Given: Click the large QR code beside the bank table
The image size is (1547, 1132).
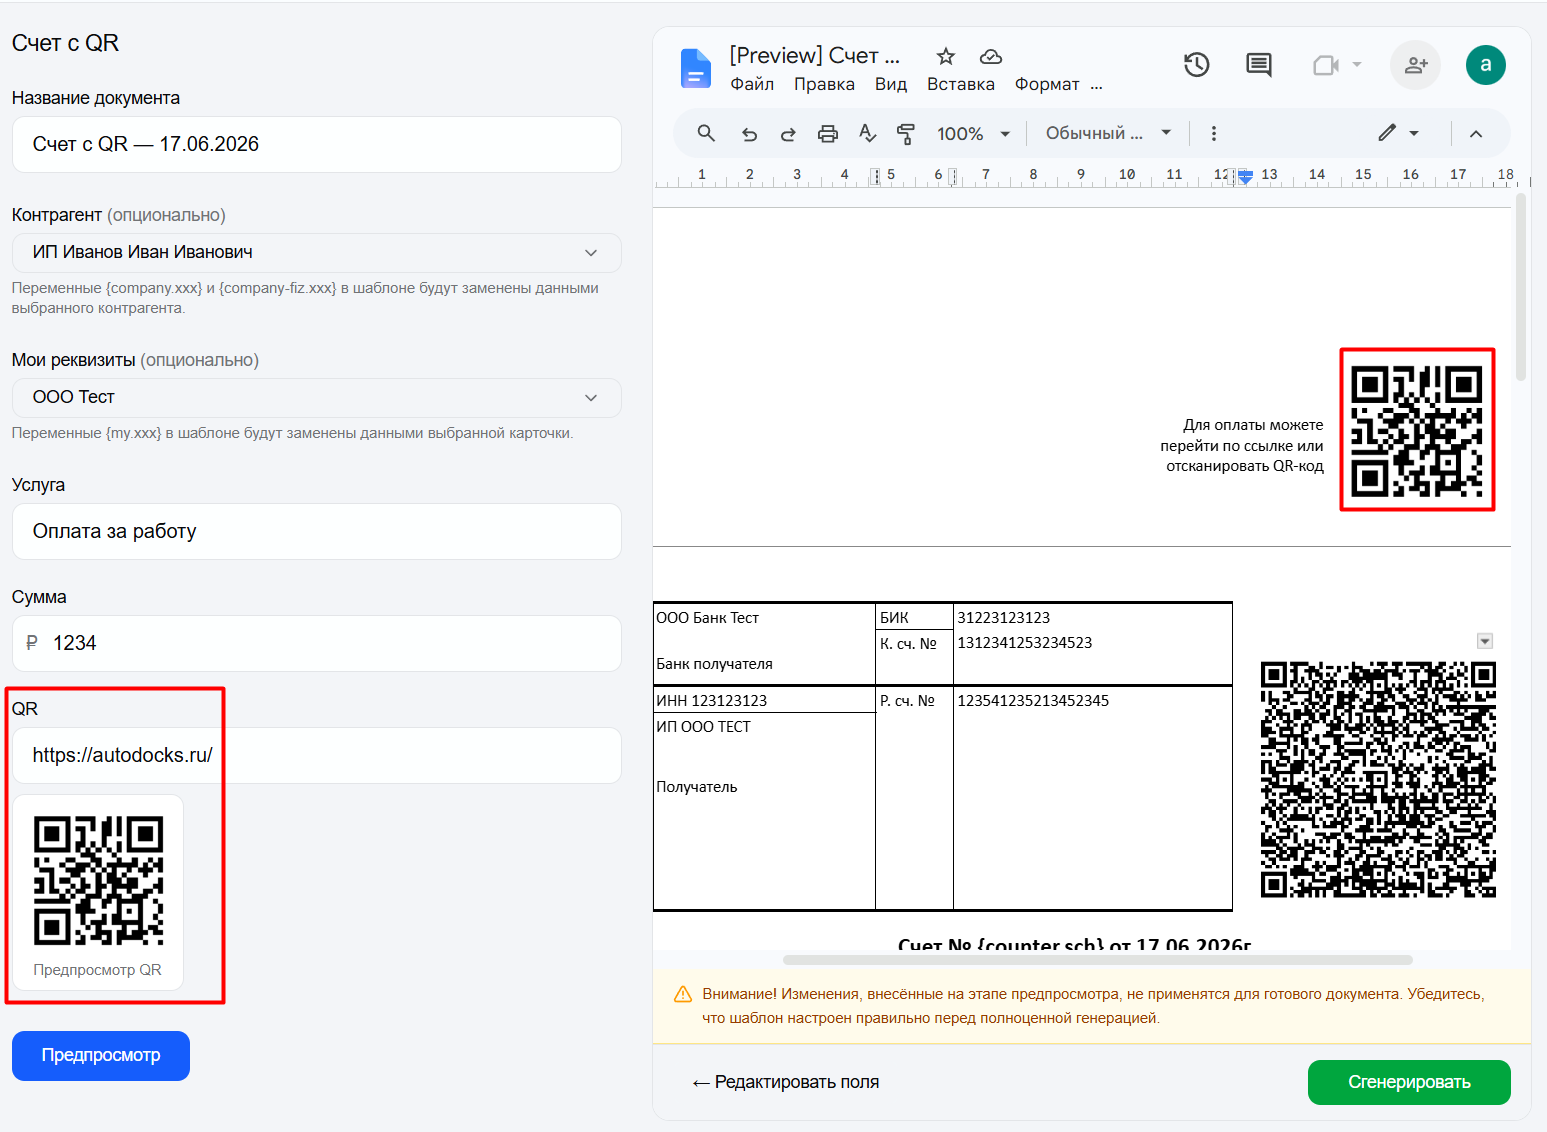Looking at the screenshot, I should (1378, 779).
